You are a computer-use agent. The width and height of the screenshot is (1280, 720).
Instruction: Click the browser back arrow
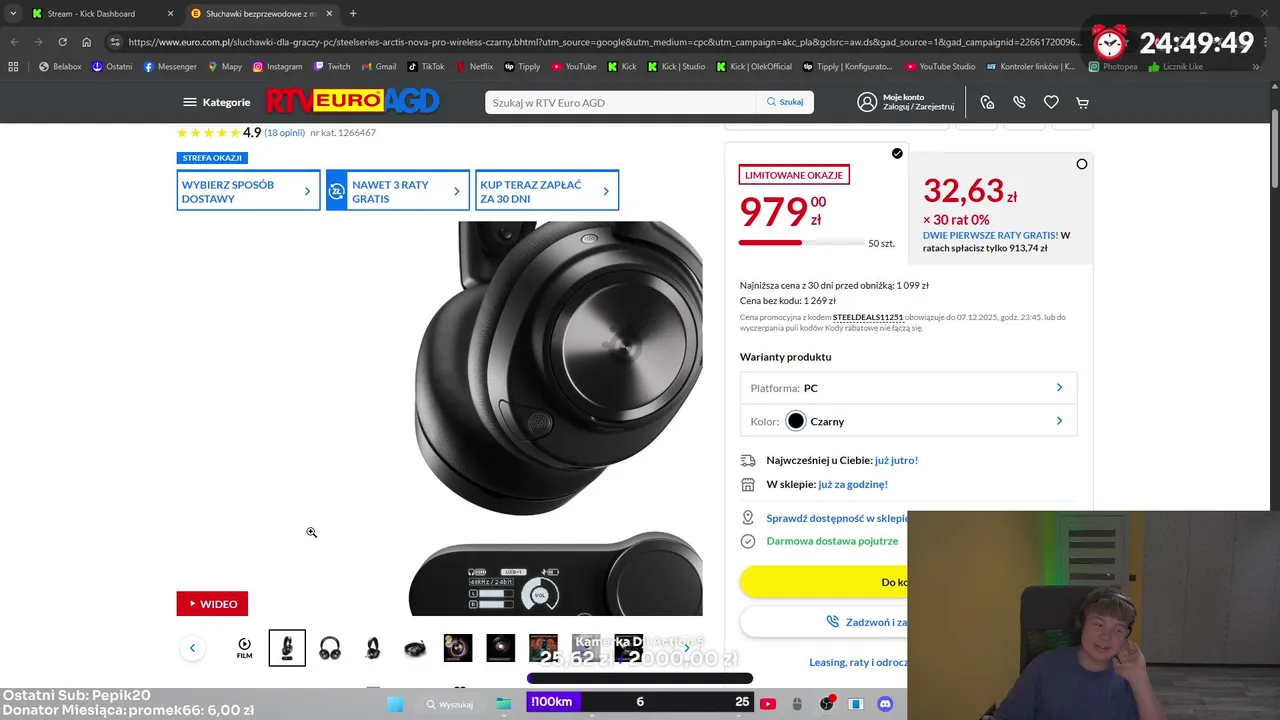[x=14, y=42]
